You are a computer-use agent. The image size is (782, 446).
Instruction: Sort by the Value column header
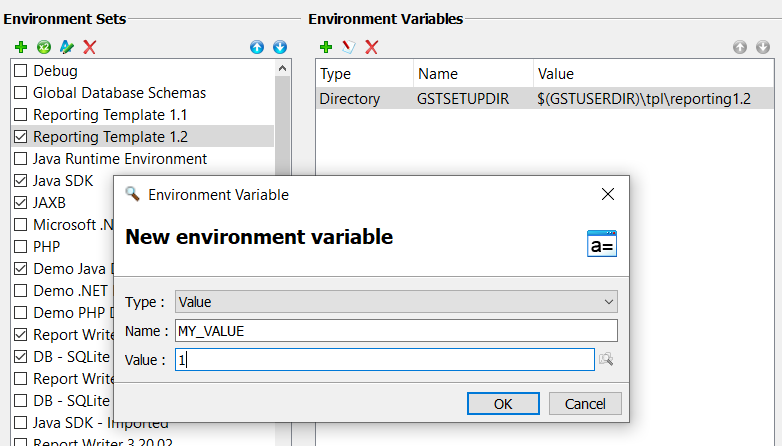click(654, 74)
